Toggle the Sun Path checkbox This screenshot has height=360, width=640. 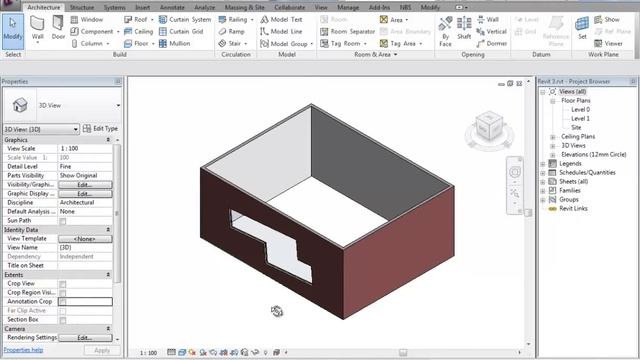[x=62, y=221]
